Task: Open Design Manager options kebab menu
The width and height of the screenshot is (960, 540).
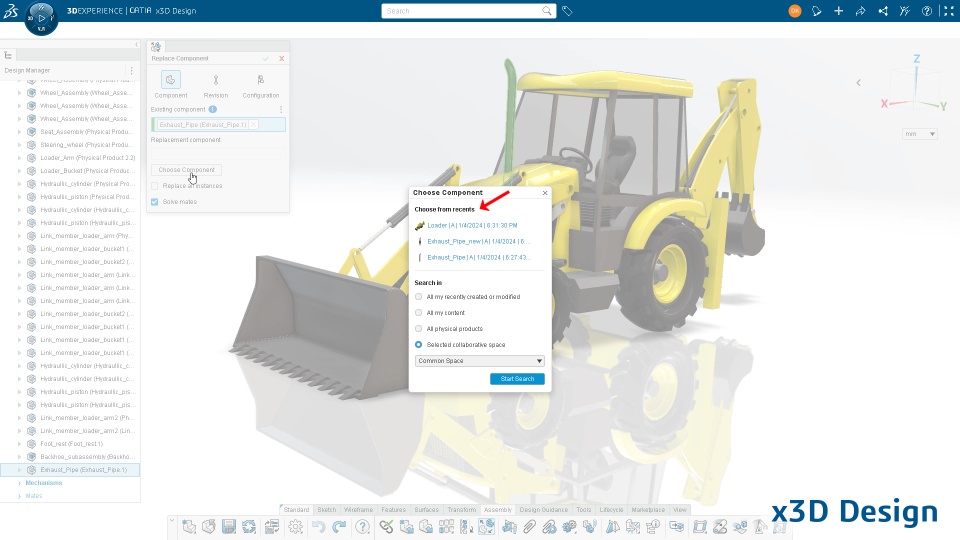Action: click(132, 70)
